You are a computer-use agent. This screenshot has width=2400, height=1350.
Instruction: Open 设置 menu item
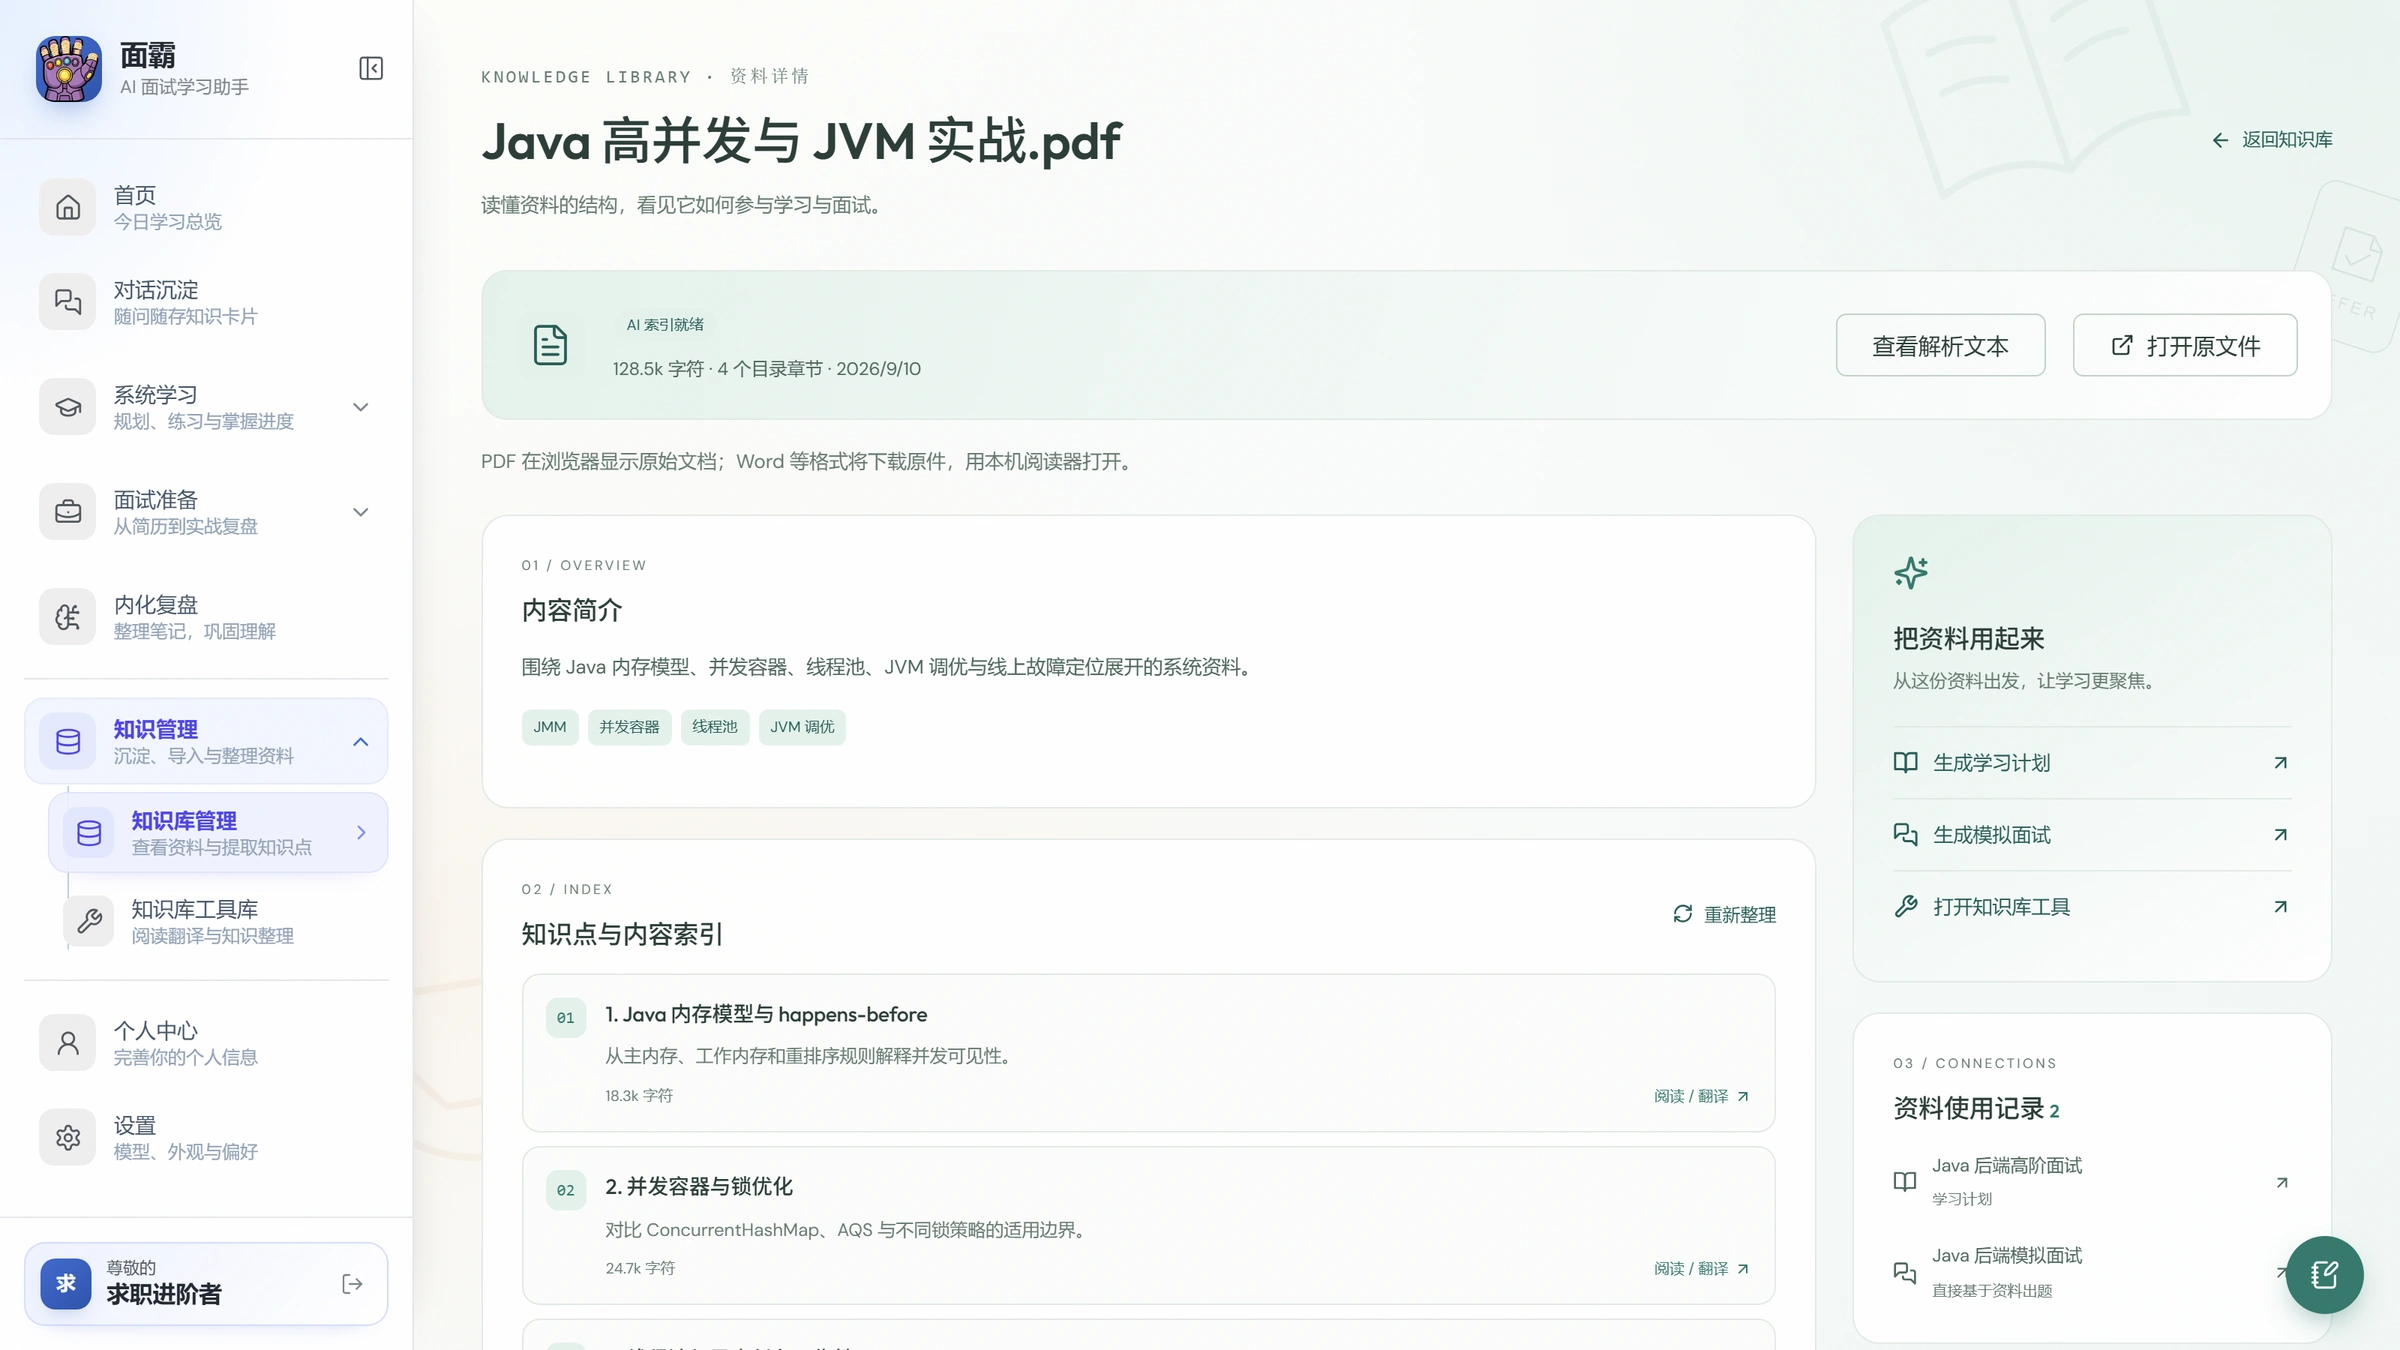[x=206, y=1137]
